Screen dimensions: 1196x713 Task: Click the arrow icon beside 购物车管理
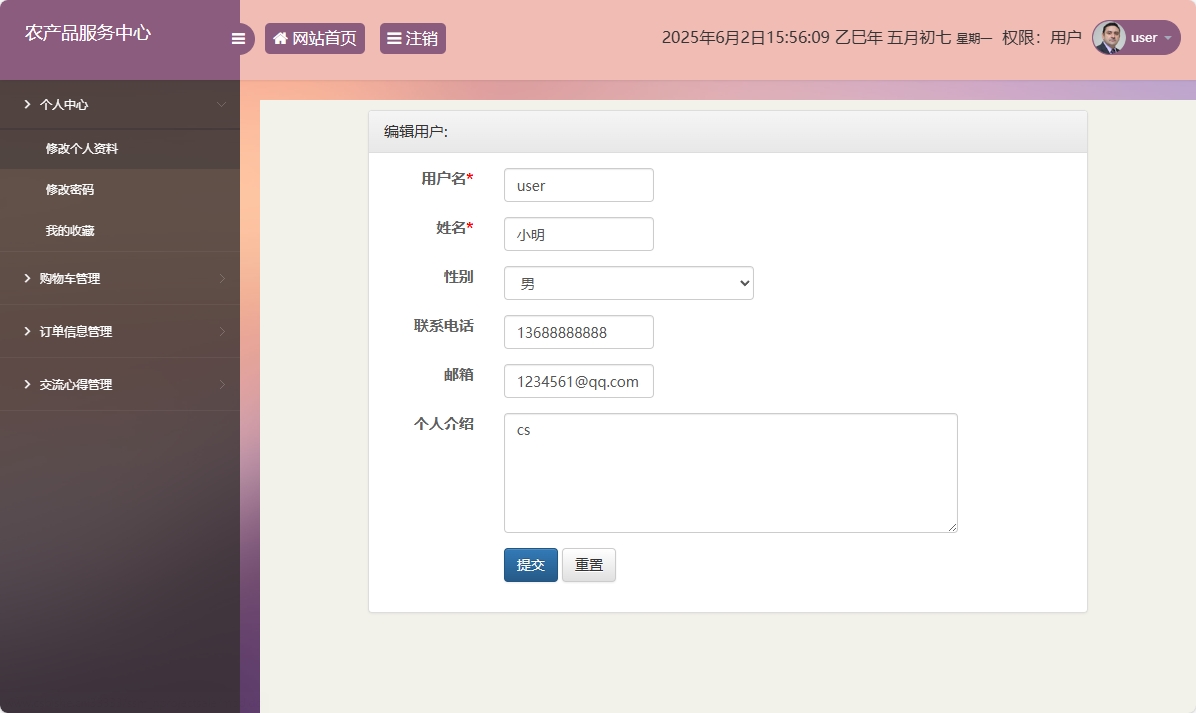(224, 278)
